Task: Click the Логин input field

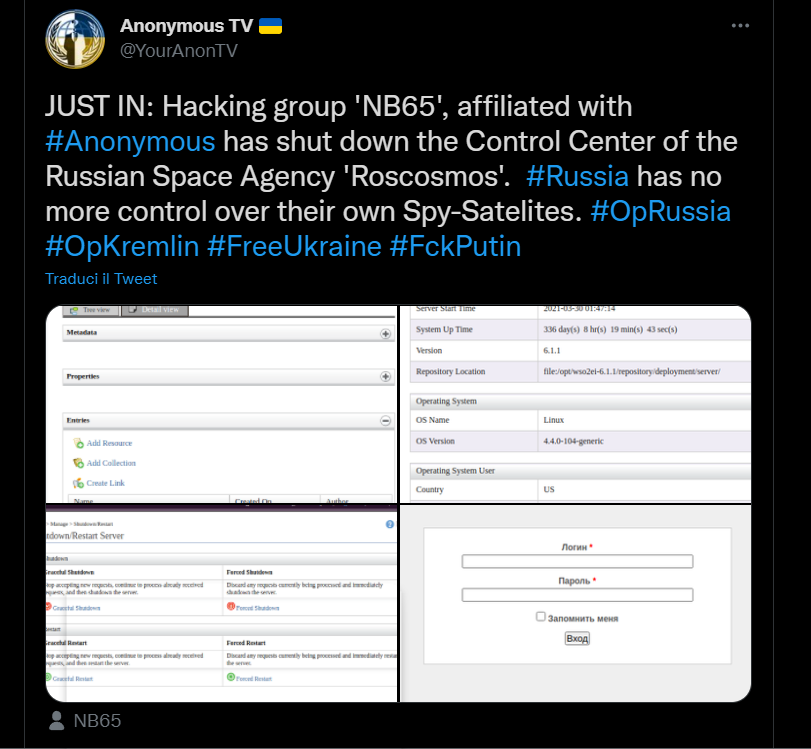Action: tap(577, 562)
